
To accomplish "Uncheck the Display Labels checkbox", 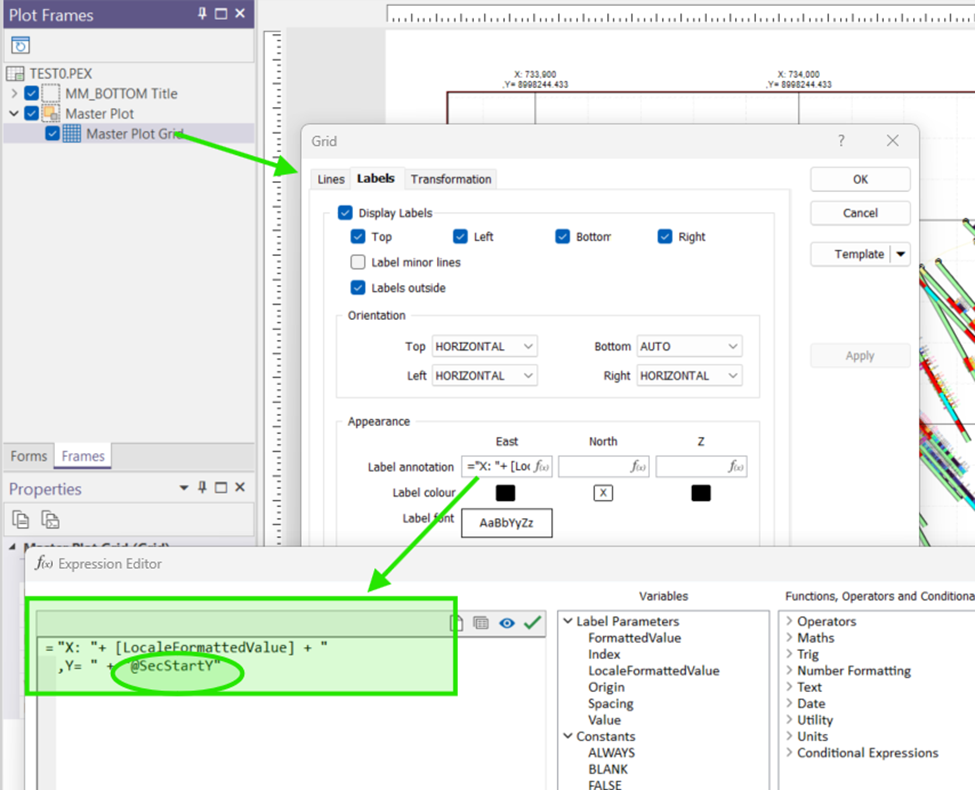I will (345, 213).
